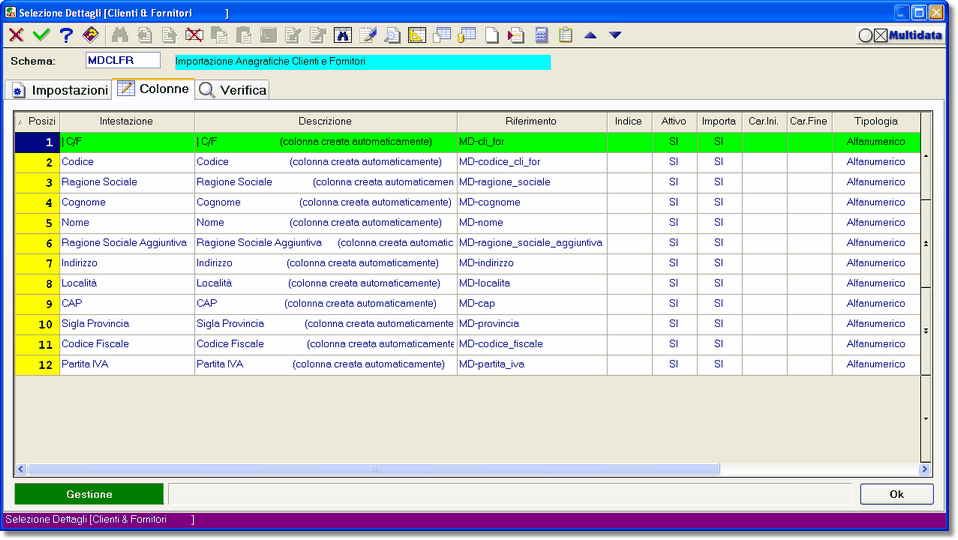This screenshot has width=958, height=540.
Task: Click the MD-nome reference cell
Action: point(532,222)
